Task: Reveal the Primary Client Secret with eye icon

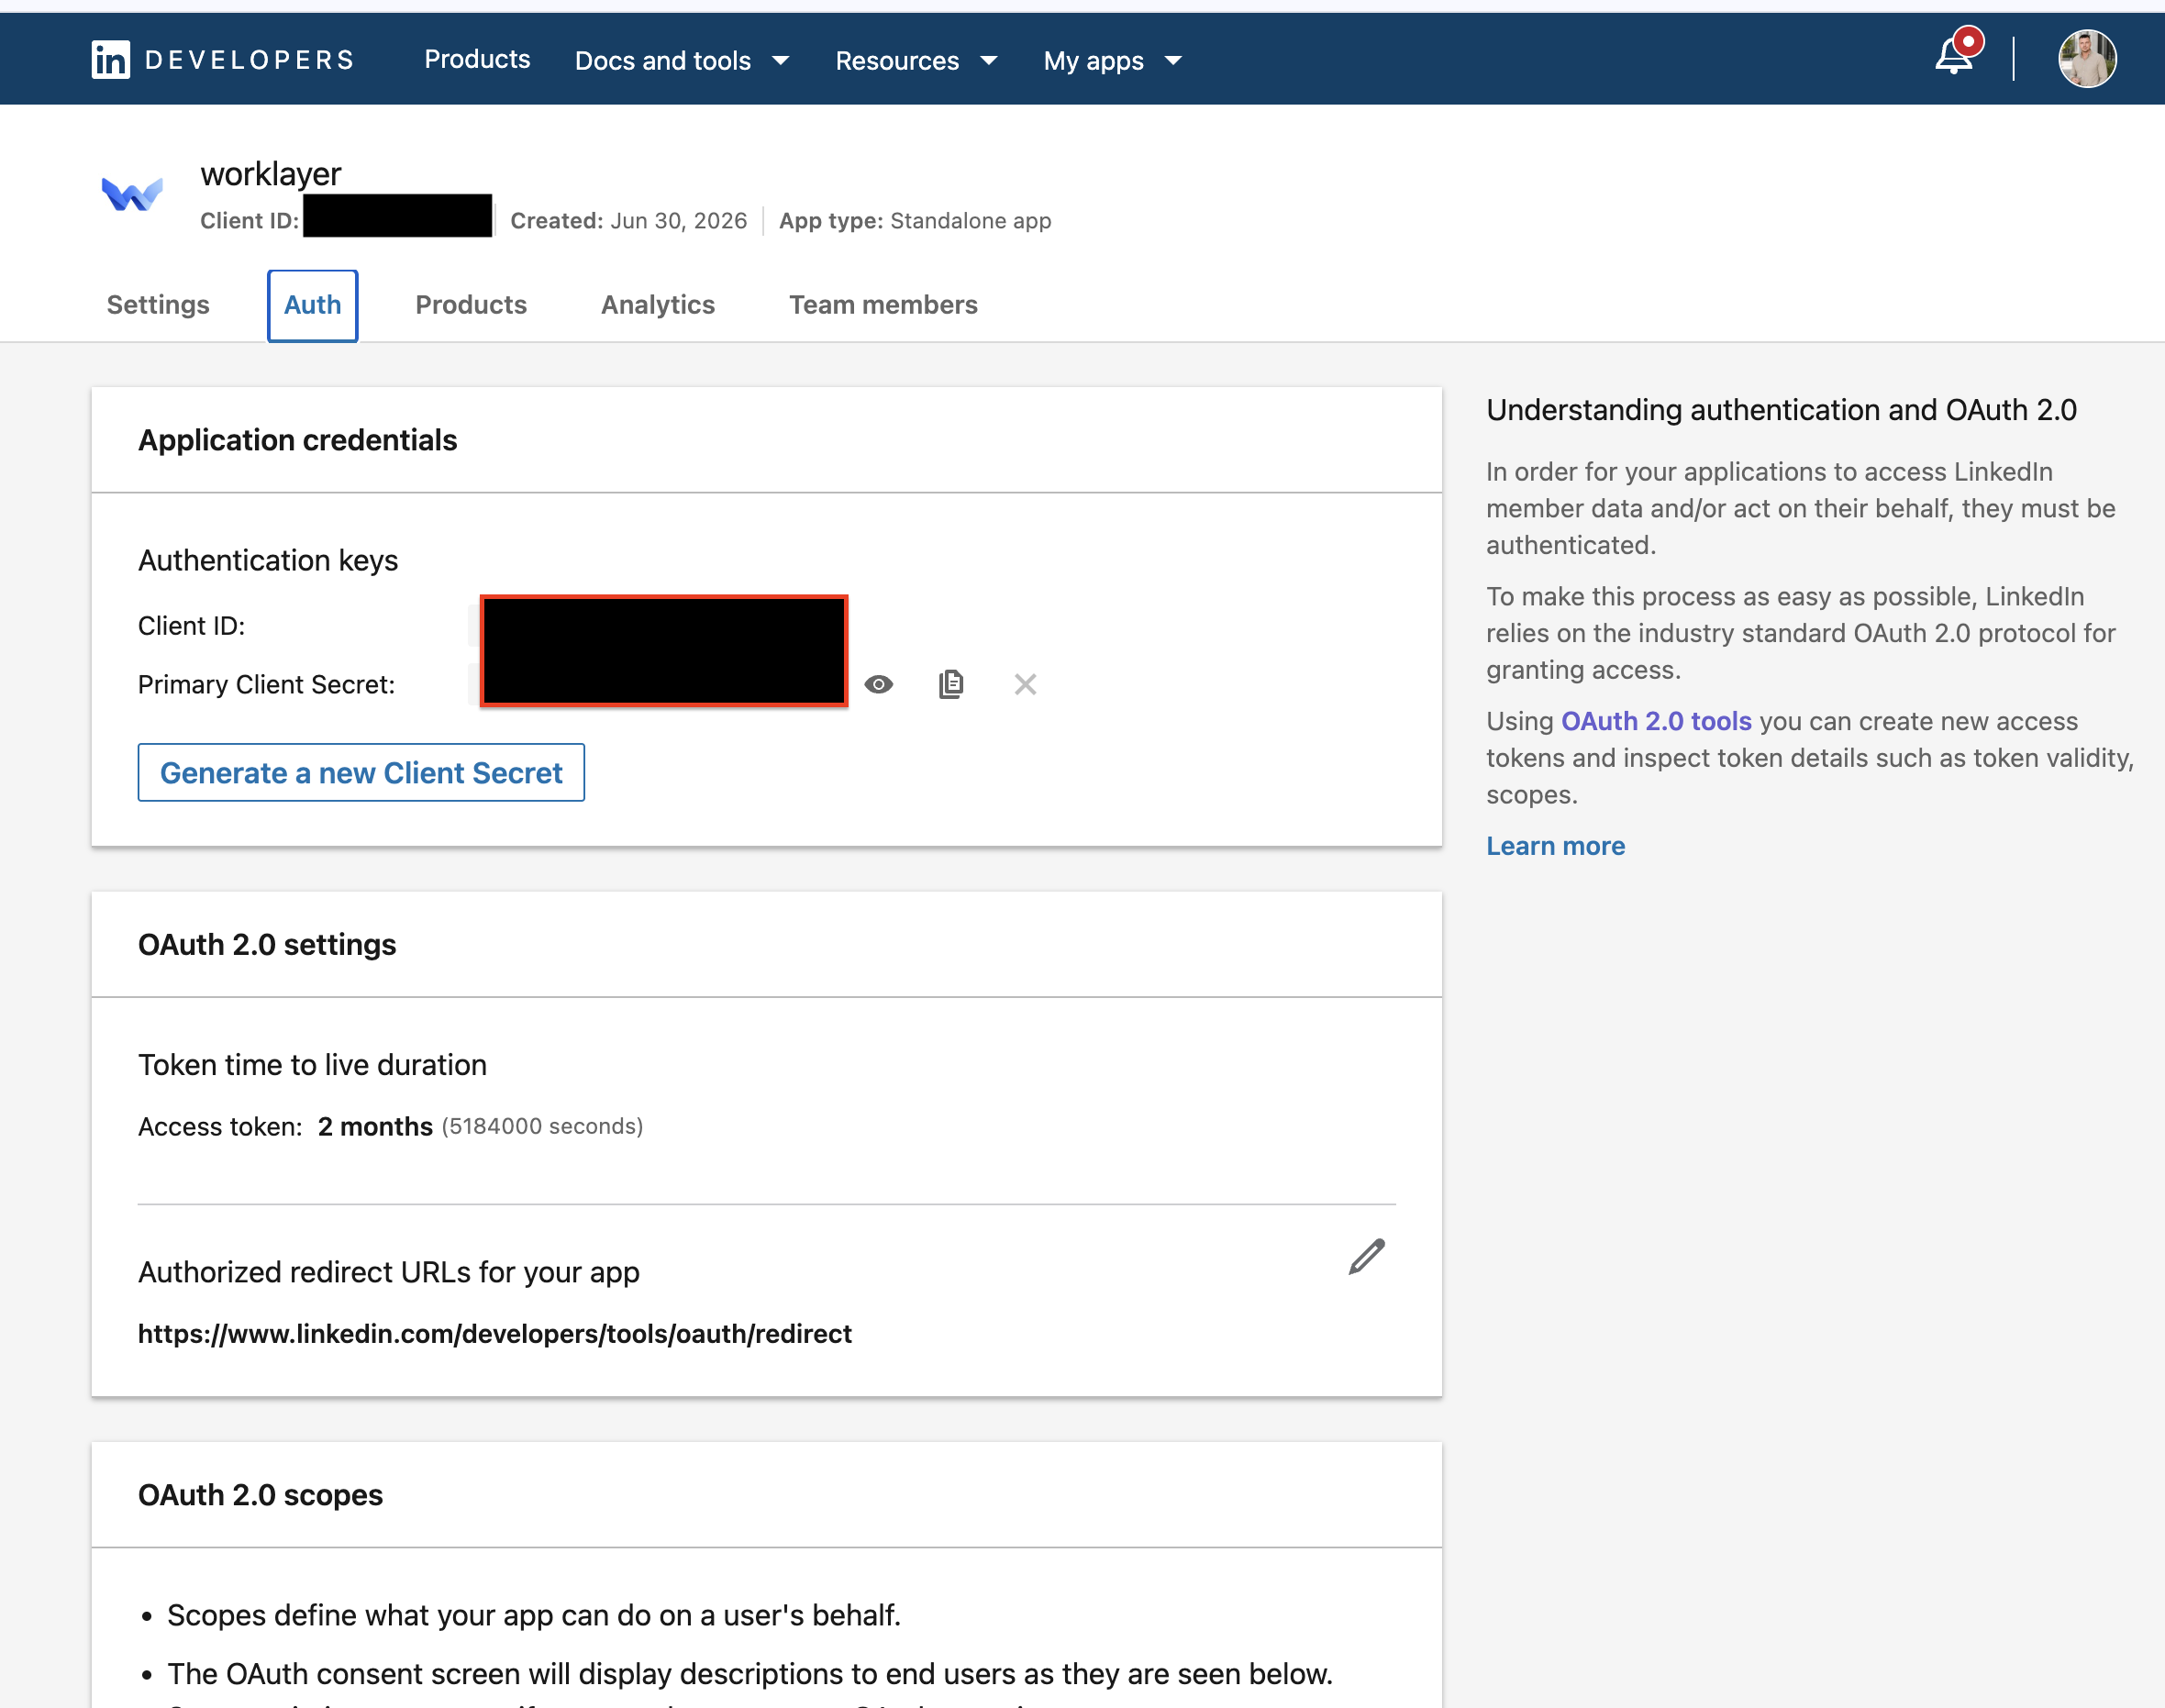Action: click(878, 684)
